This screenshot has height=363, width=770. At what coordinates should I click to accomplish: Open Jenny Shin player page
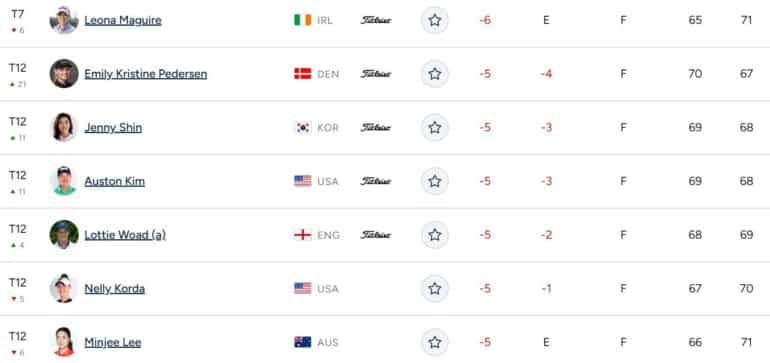pos(113,128)
